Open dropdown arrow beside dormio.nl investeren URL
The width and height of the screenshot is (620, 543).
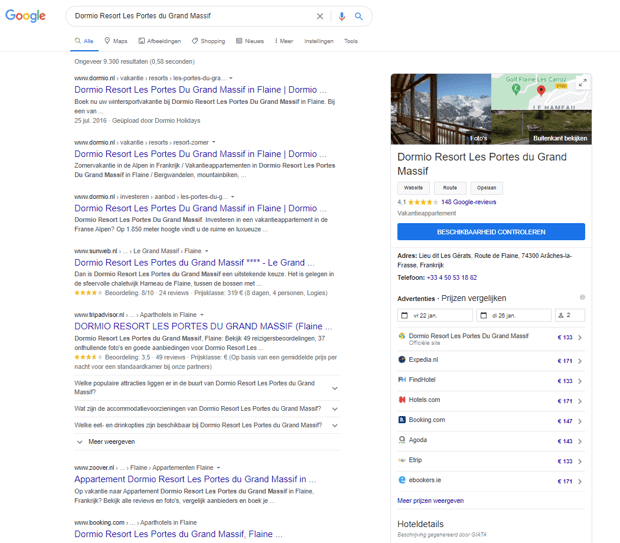coord(233,197)
